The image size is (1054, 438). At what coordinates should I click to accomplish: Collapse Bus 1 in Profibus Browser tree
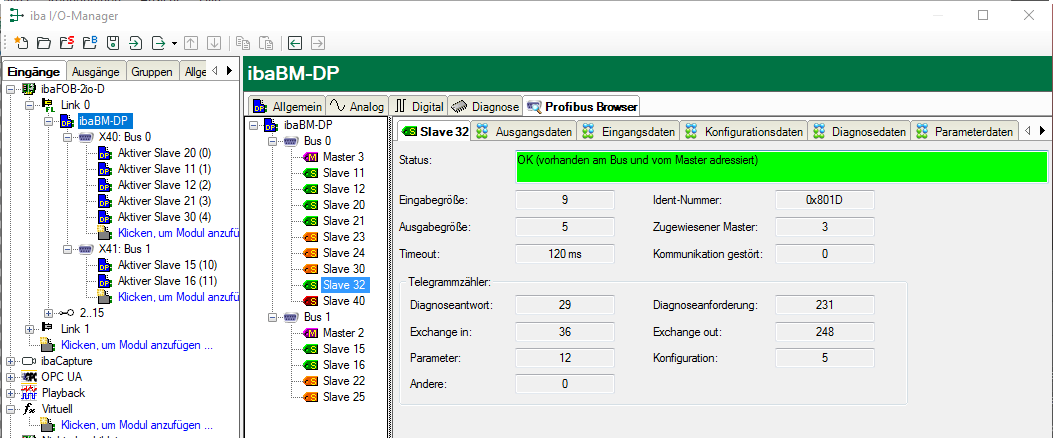(272, 317)
